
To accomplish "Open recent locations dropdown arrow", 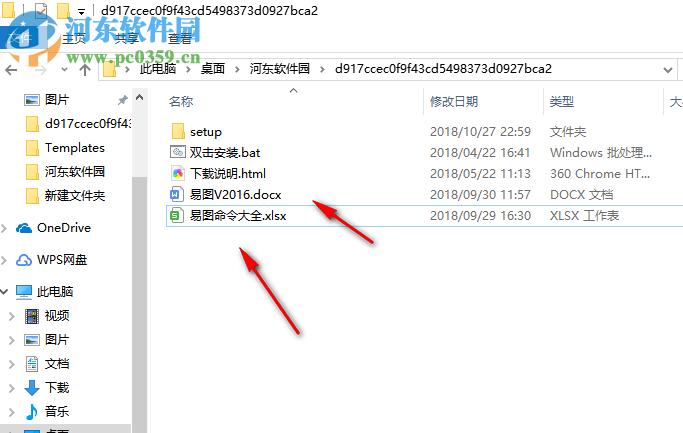I will tap(64, 70).
